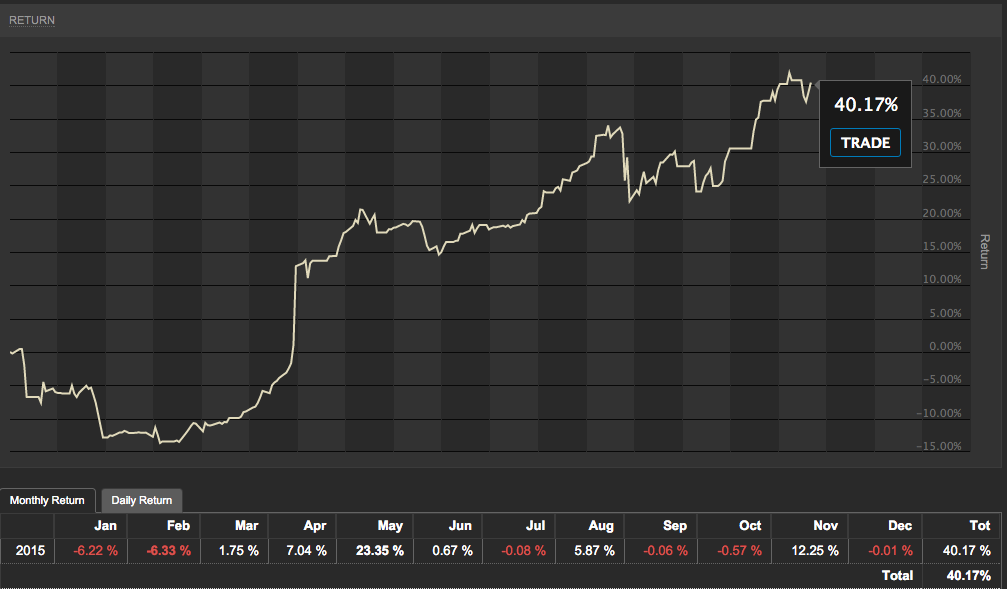Switch to the Daily Return tab
Image resolution: width=1007 pixels, height=589 pixels.
[x=141, y=500]
